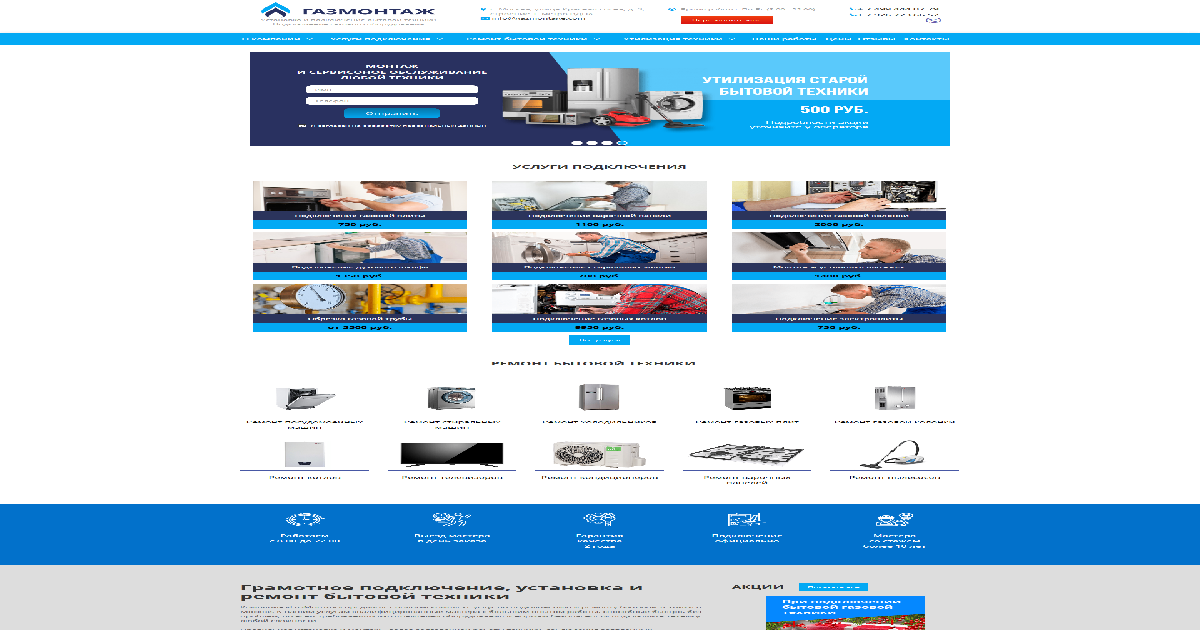This screenshot has height=630, width=1200.
Task: Select the fourth banner carousel dot
Action: tap(620, 143)
